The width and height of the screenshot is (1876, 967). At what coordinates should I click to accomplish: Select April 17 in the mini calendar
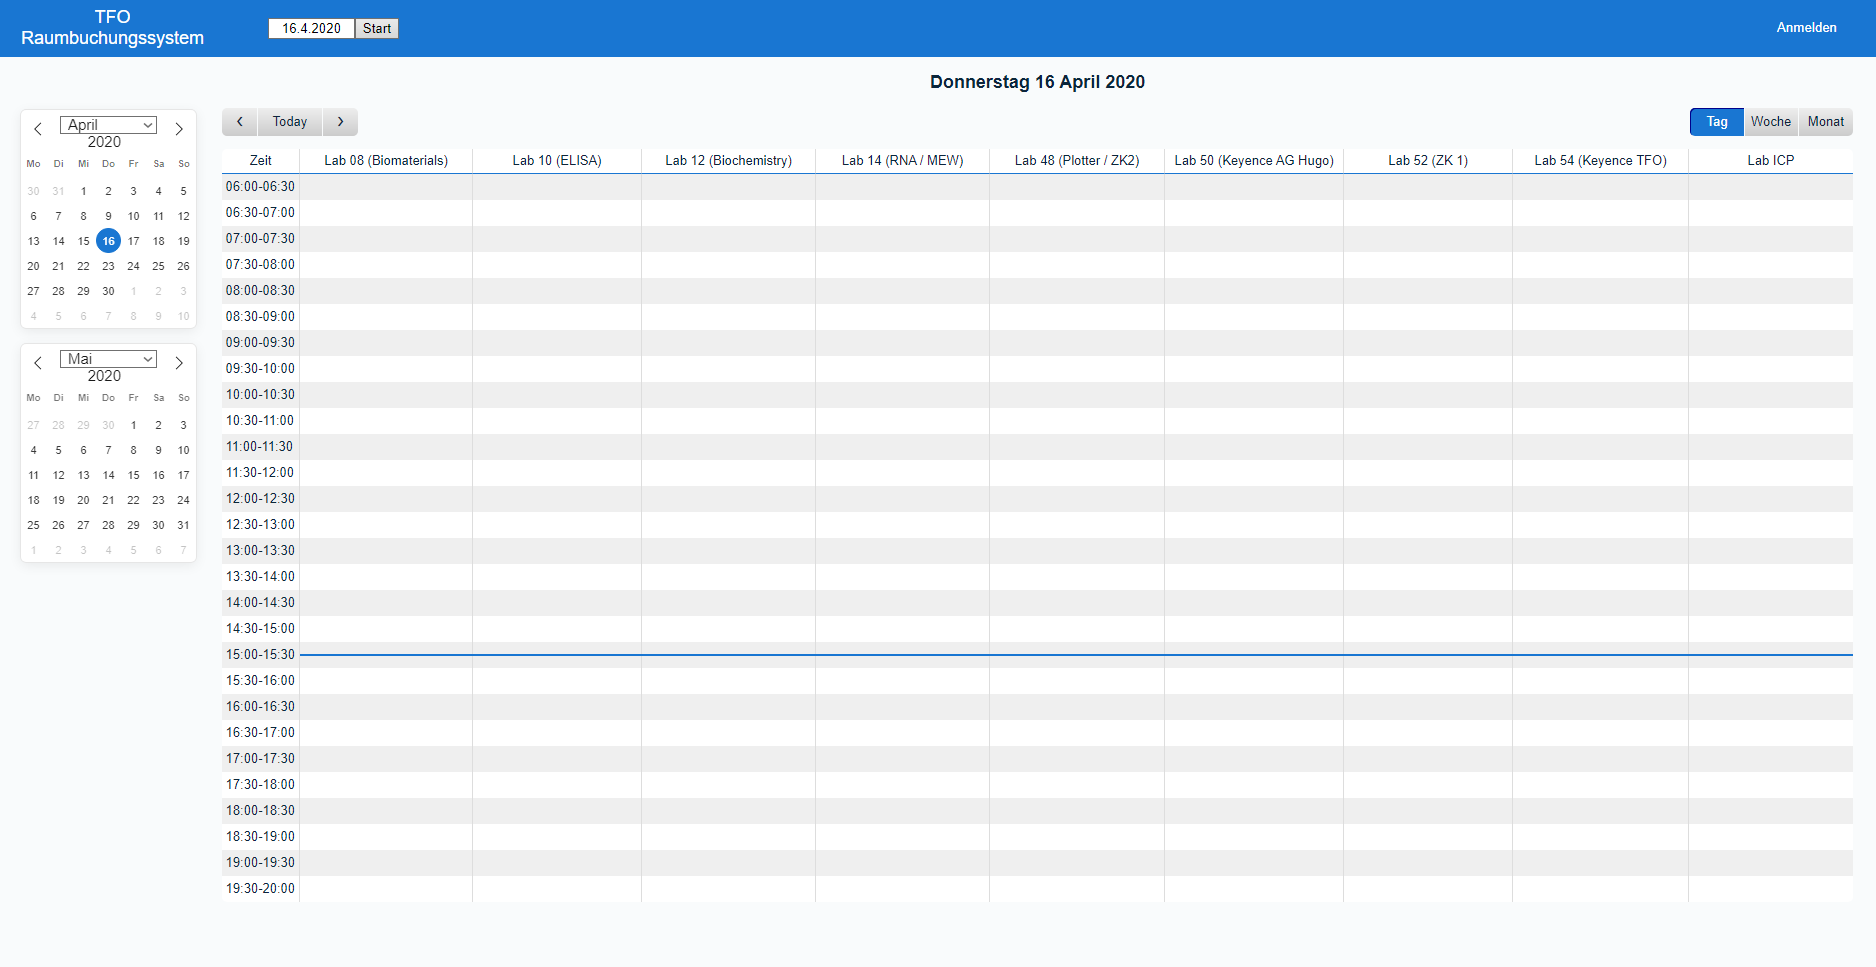coord(133,241)
